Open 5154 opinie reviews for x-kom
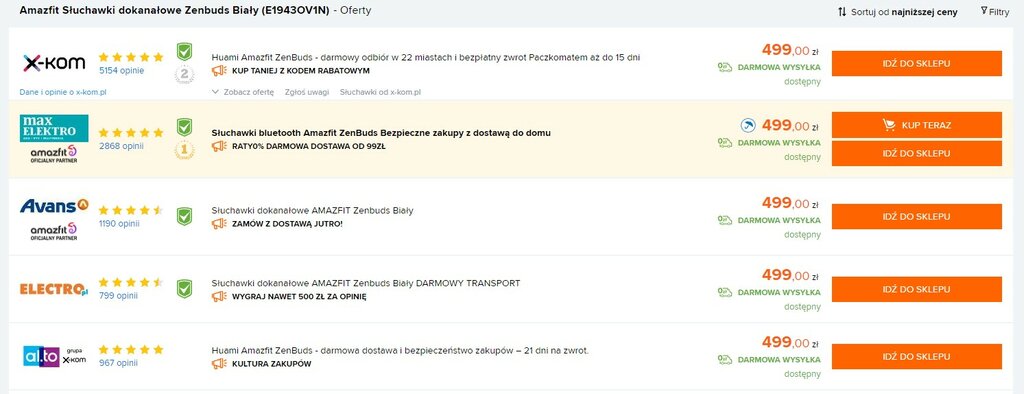This screenshot has width=1024, height=394. pyautogui.click(x=121, y=71)
